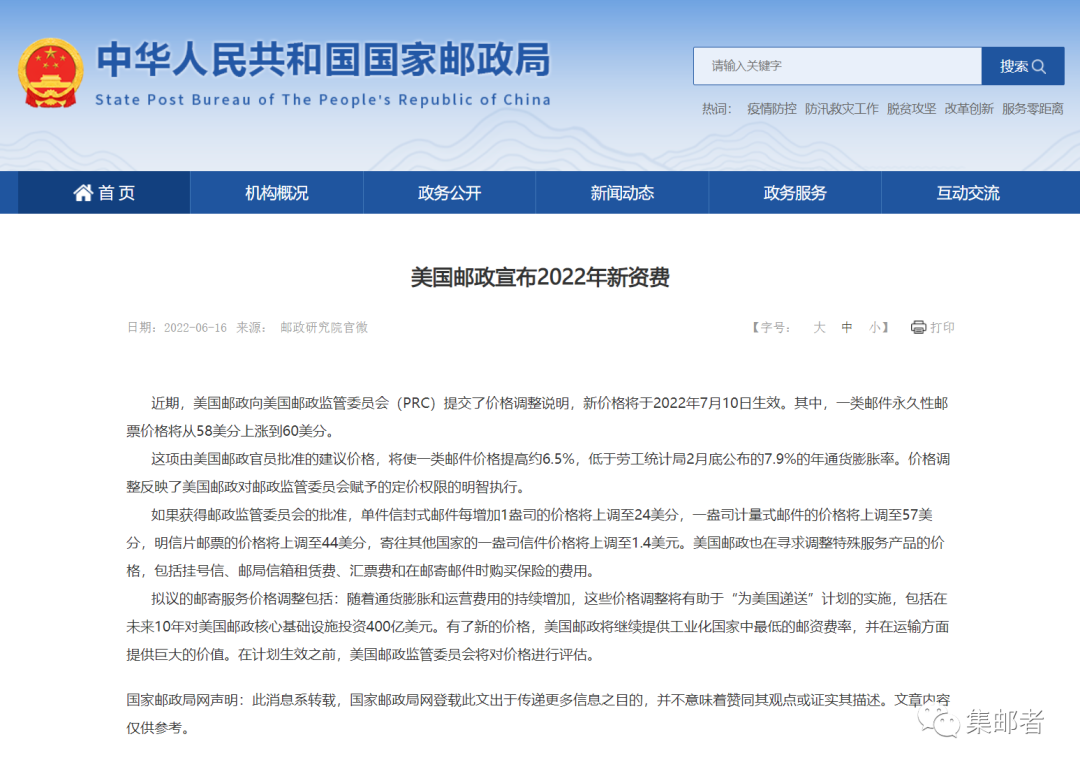Click the printer icon

tap(918, 327)
